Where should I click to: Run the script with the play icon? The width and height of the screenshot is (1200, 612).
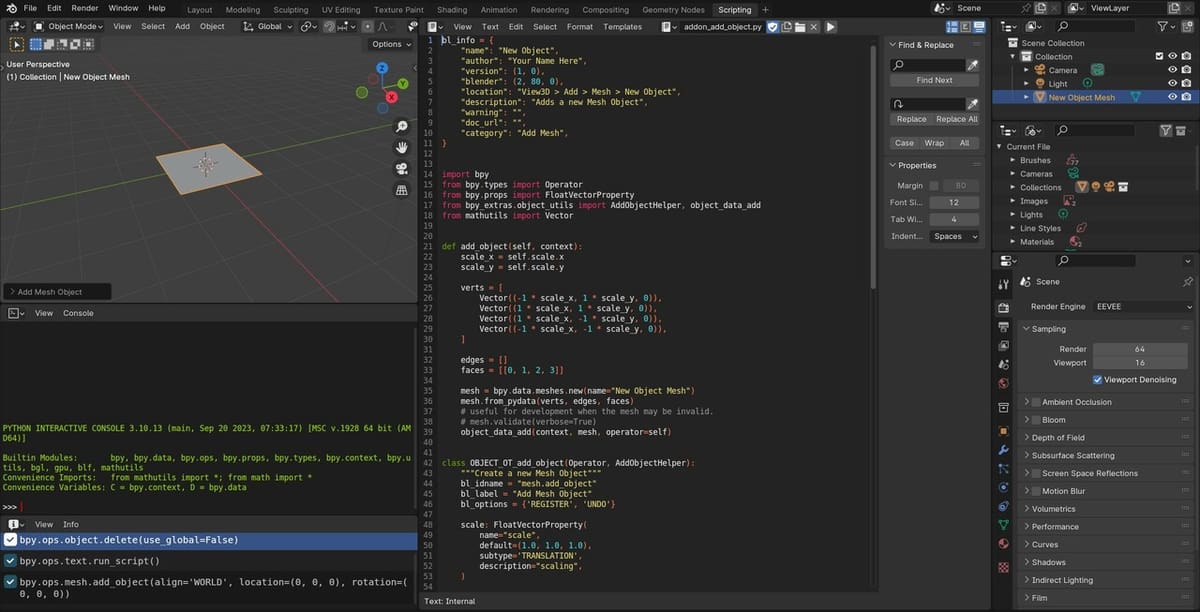831,27
